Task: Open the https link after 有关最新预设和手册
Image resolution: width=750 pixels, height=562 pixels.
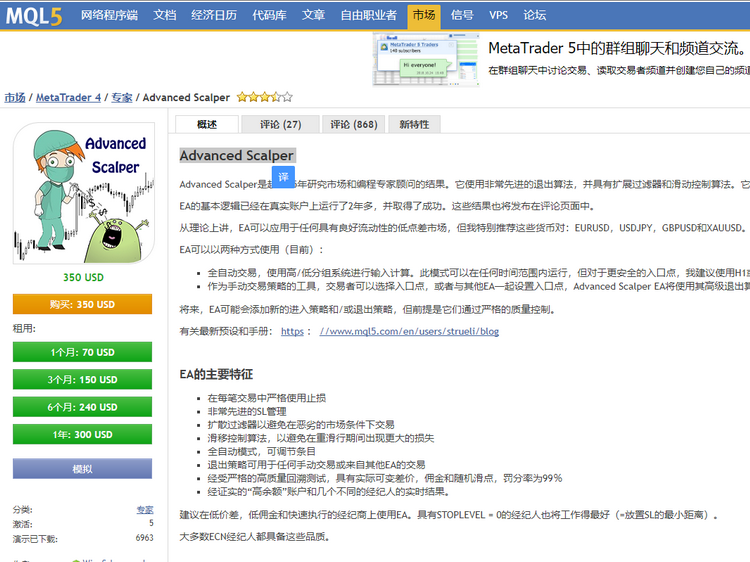Action: [292, 331]
